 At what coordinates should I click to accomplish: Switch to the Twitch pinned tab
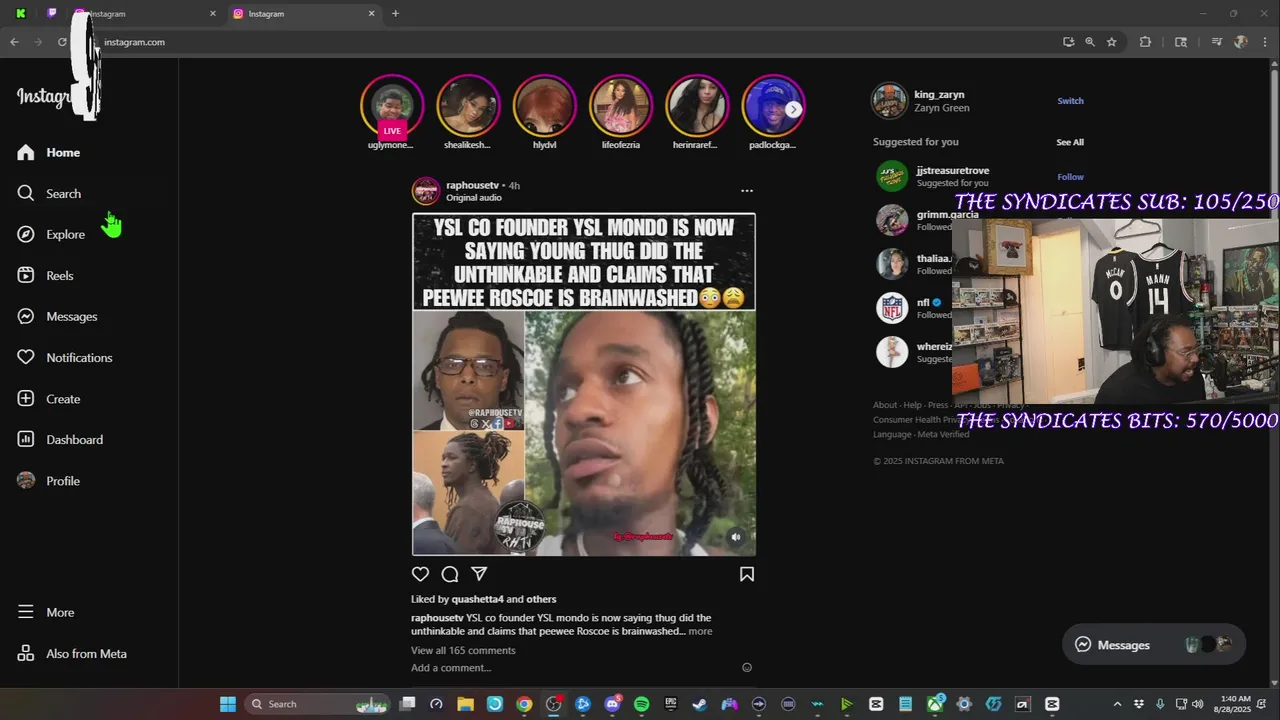point(52,13)
